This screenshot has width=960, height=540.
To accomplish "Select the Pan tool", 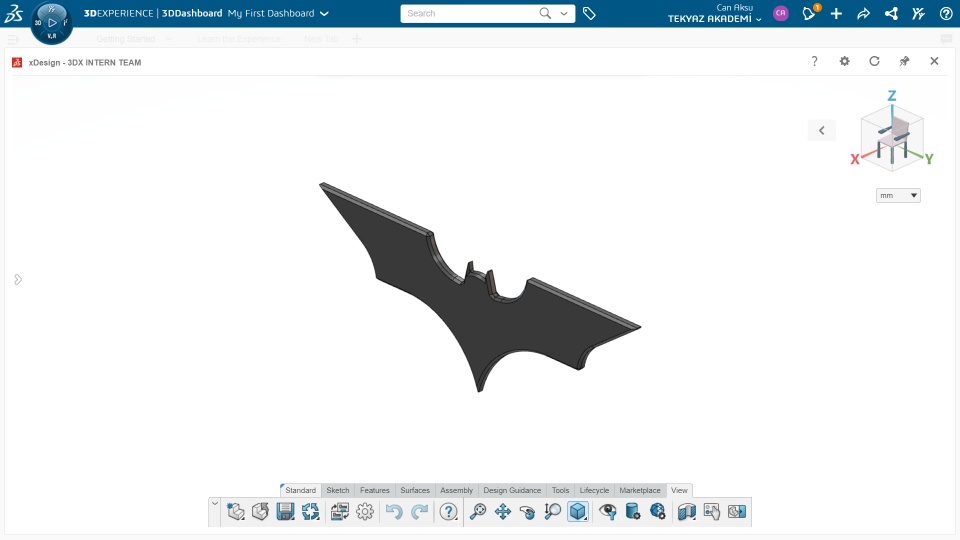I will coord(503,511).
